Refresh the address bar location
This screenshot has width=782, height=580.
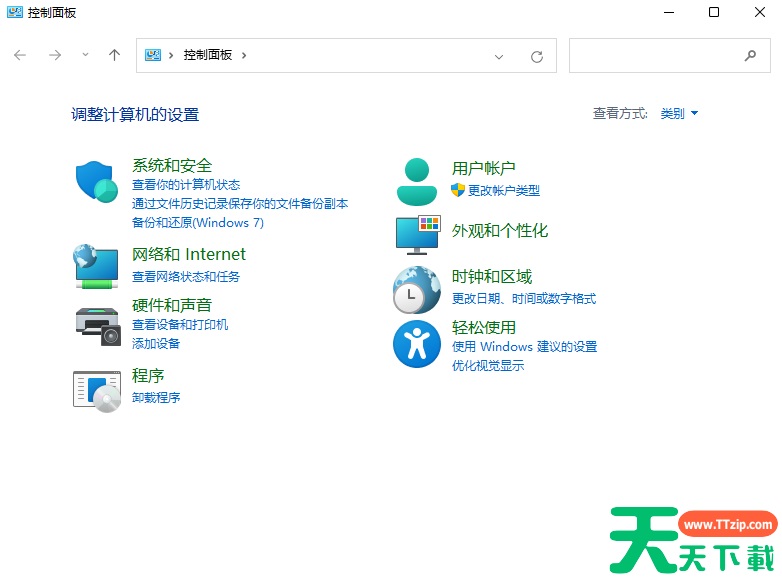click(537, 56)
